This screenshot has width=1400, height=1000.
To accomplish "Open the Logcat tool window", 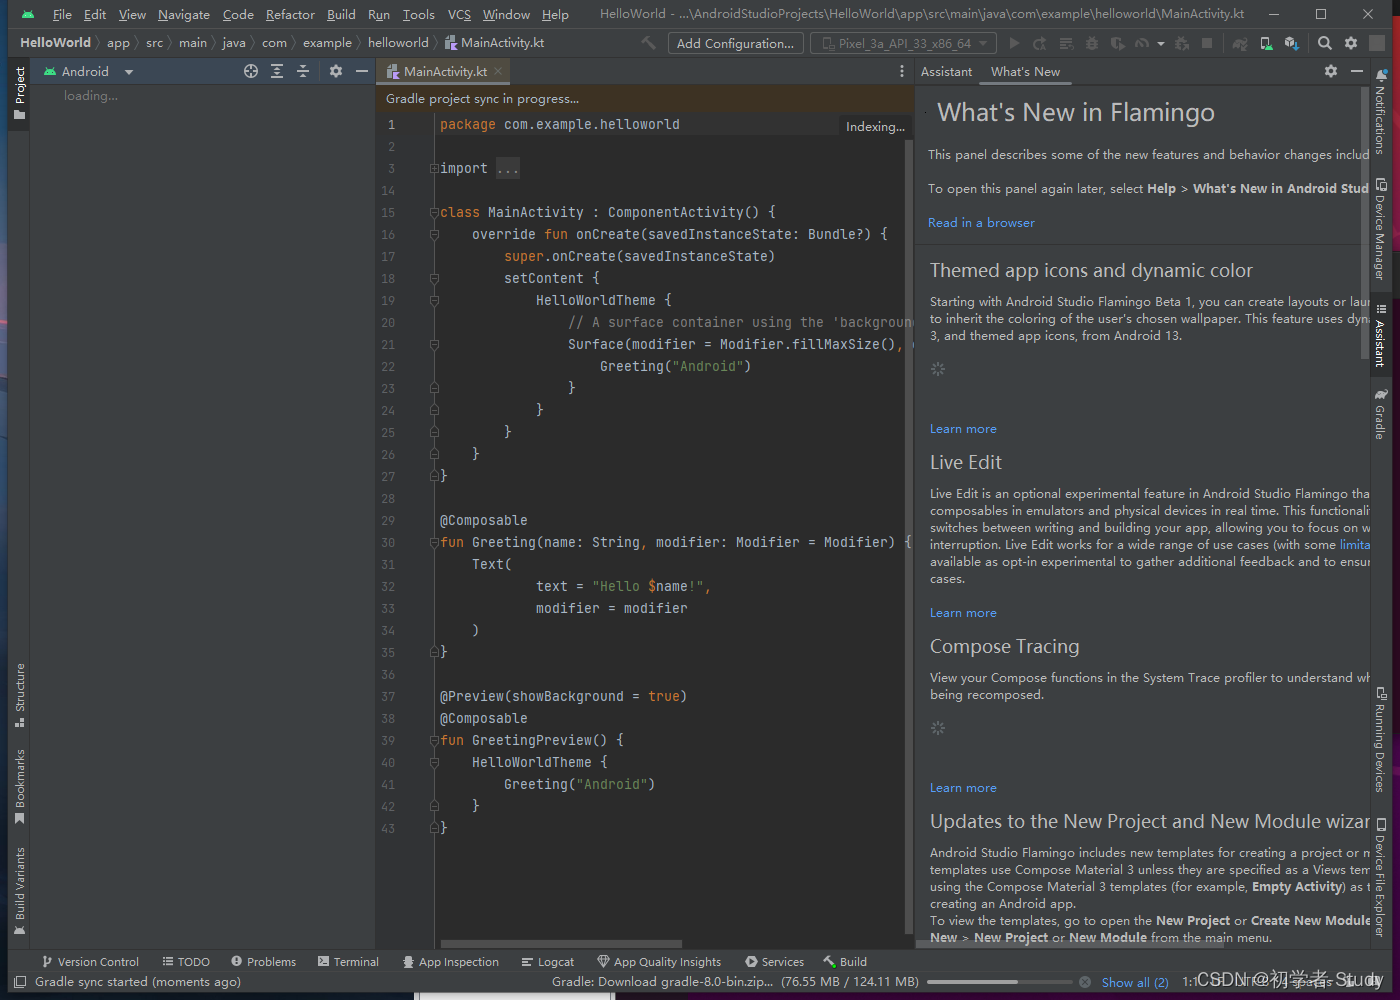I will [x=548, y=962].
